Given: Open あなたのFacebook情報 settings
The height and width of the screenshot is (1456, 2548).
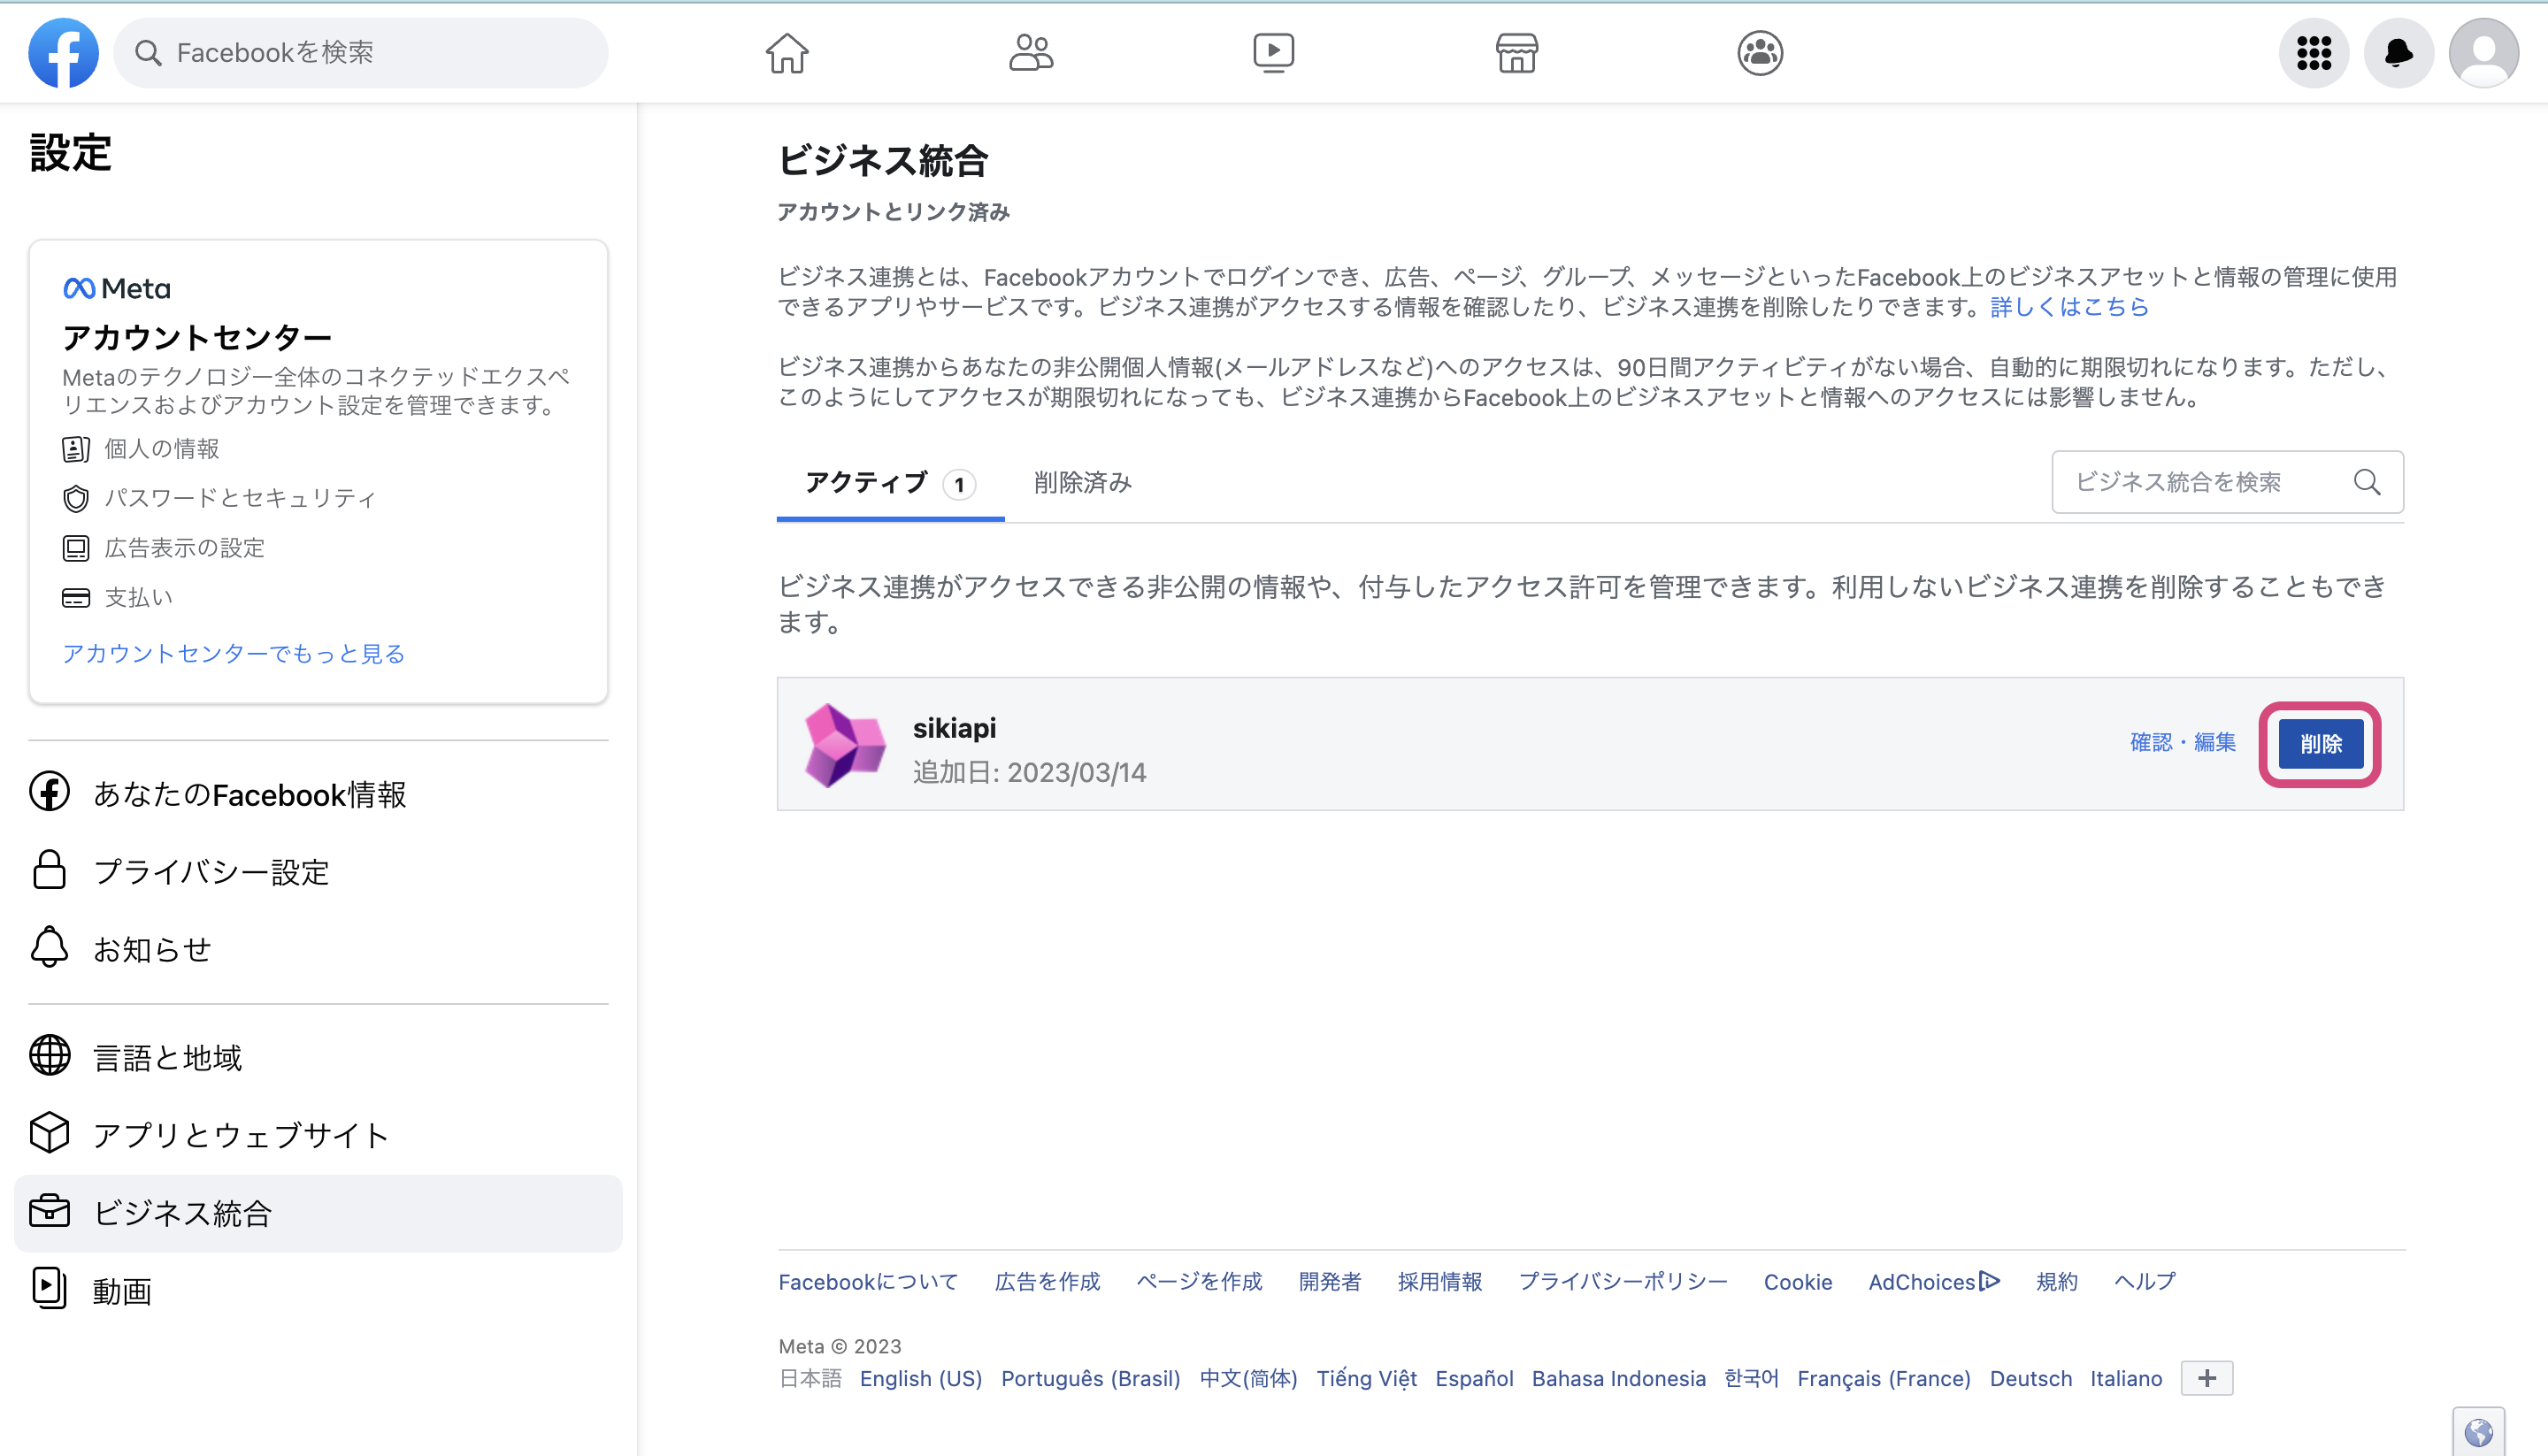Looking at the screenshot, I should (318, 794).
